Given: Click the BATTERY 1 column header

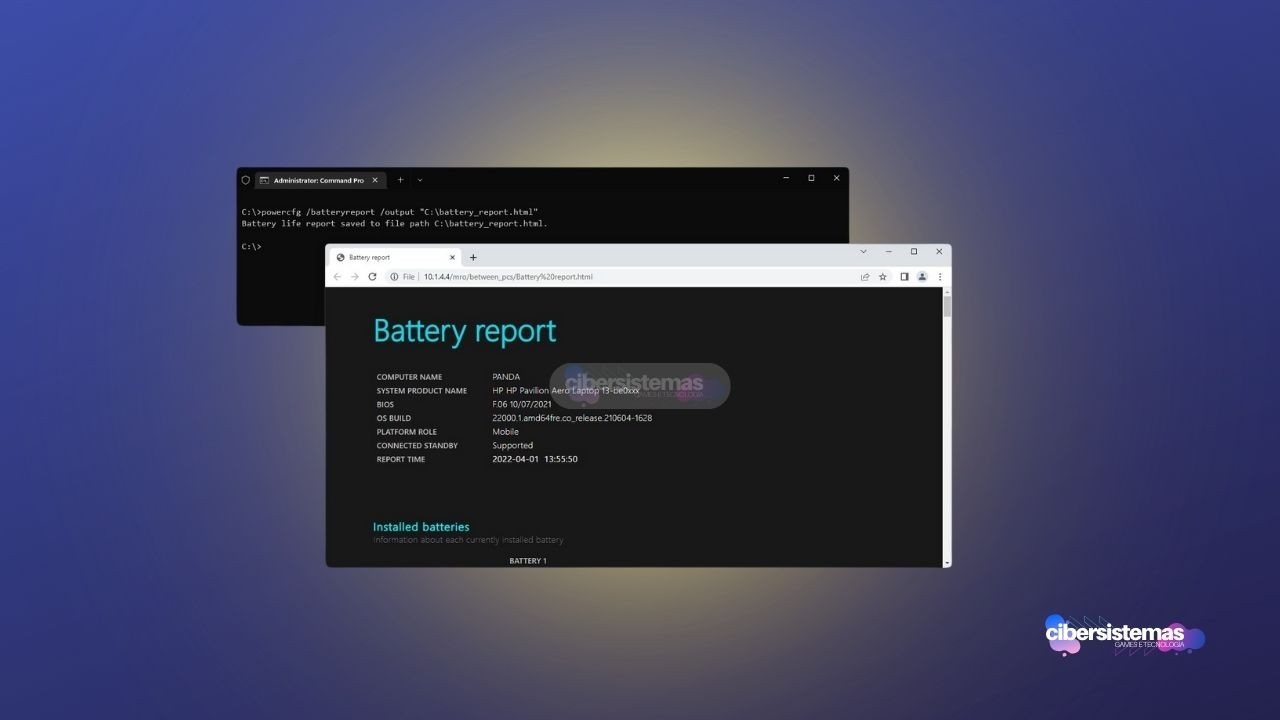Looking at the screenshot, I should pyautogui.click(x=528, y=561).
